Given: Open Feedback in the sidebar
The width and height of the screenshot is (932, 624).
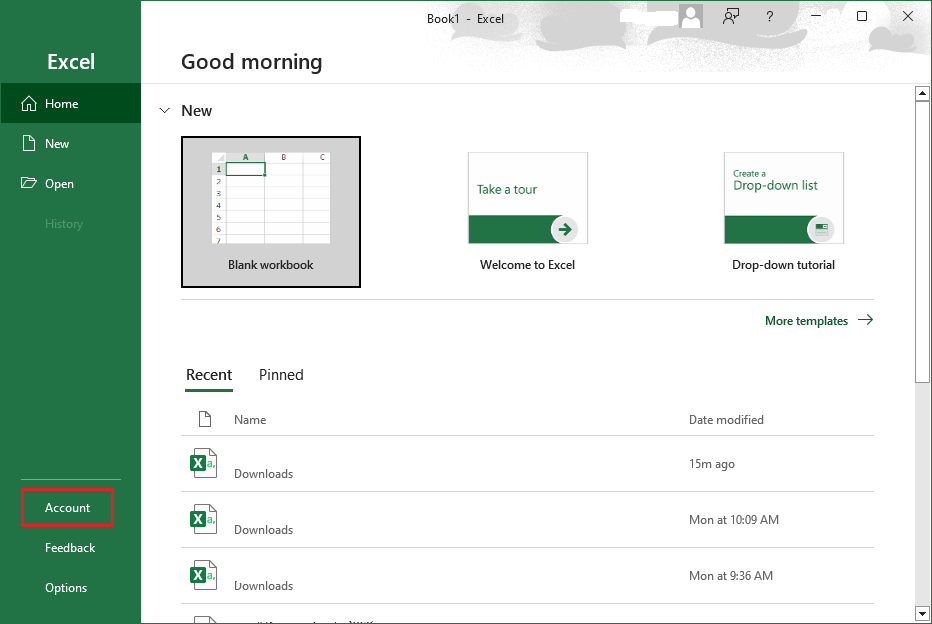Looking at the screenshot, I should (x=70, y=548).
